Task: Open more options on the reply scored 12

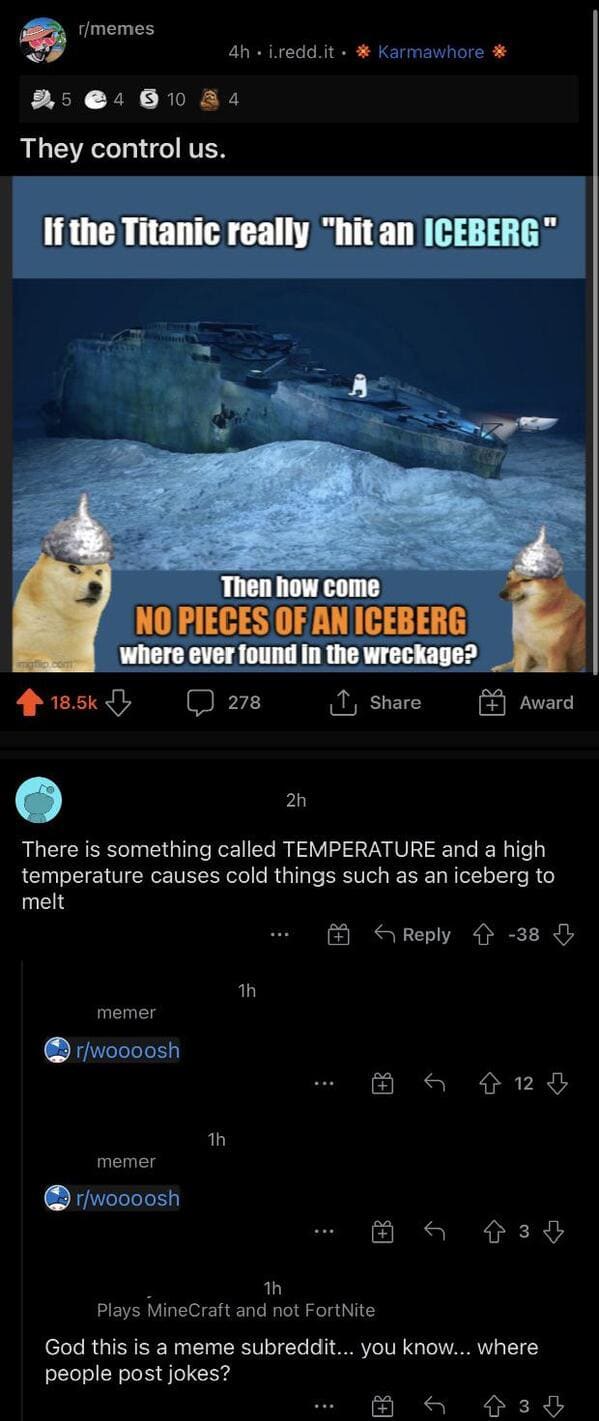Action: (322, 1083)
